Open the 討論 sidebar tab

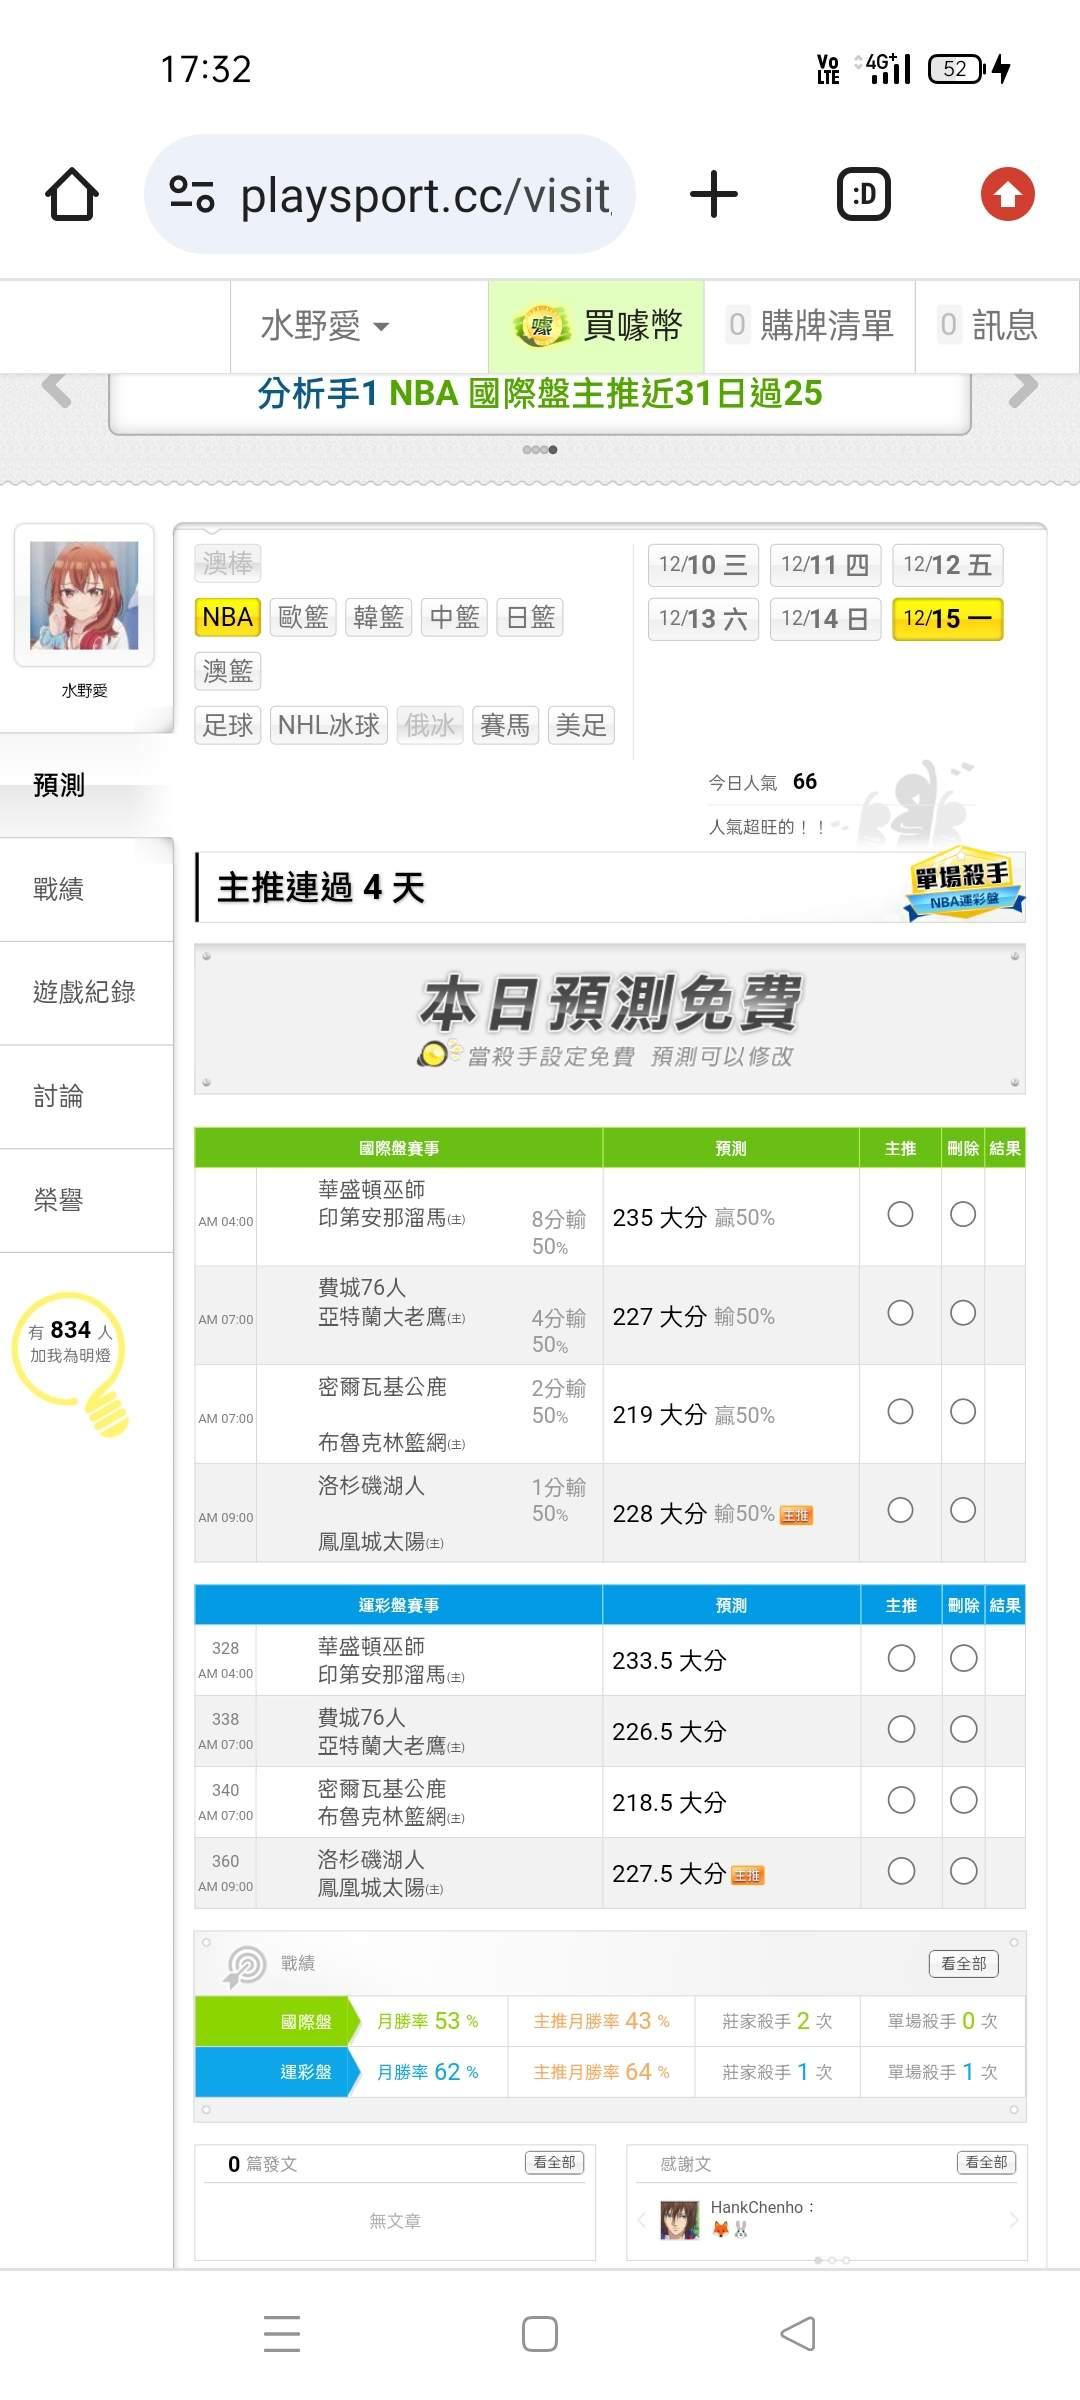click(86, 1096)
